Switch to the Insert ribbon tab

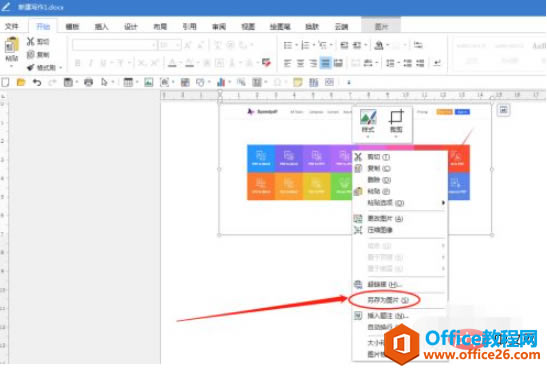tap(102, 27)
